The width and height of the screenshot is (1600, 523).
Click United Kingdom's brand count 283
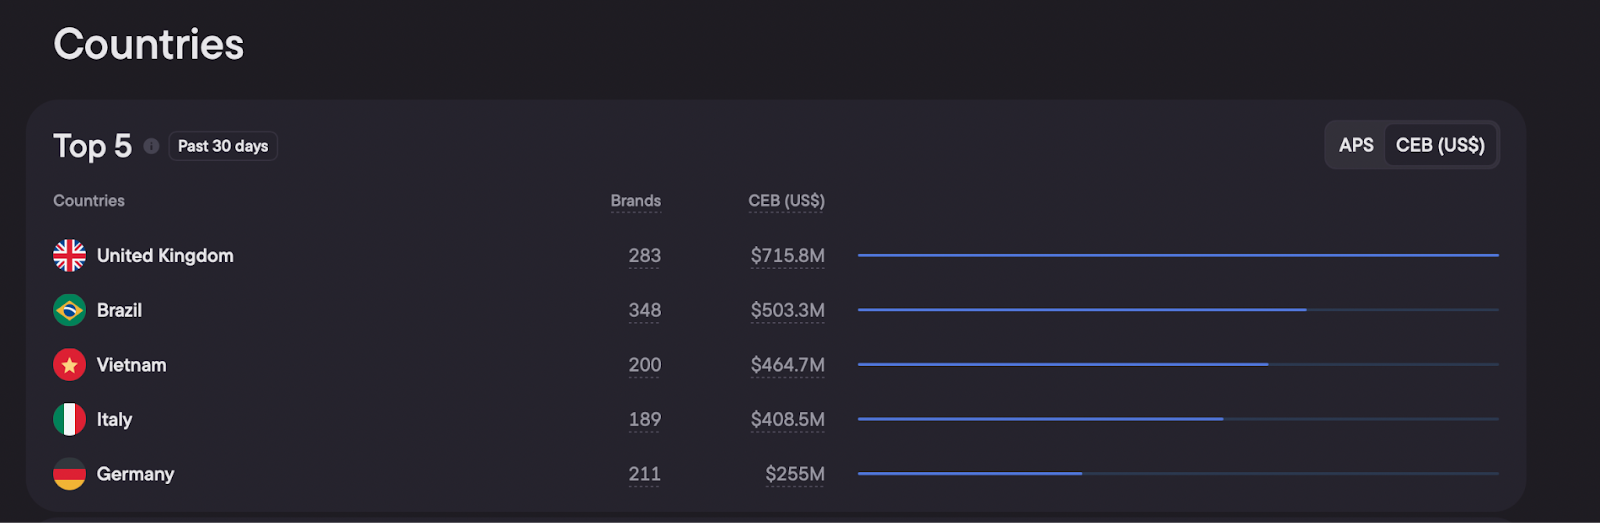644,256
